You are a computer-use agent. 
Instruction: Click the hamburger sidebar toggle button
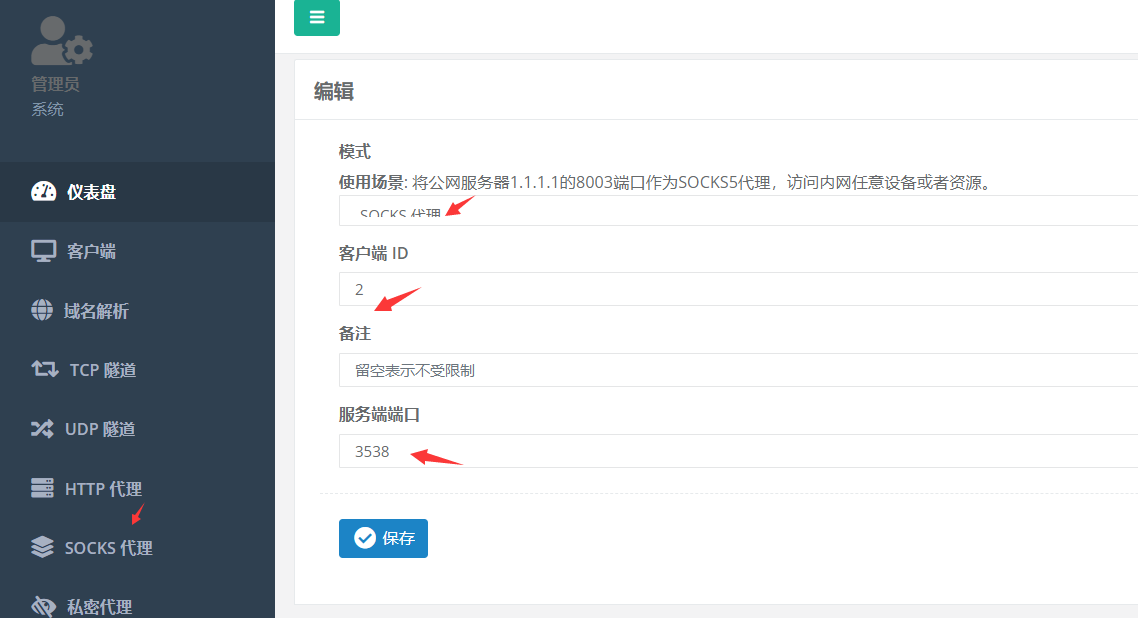pos(316,17)
